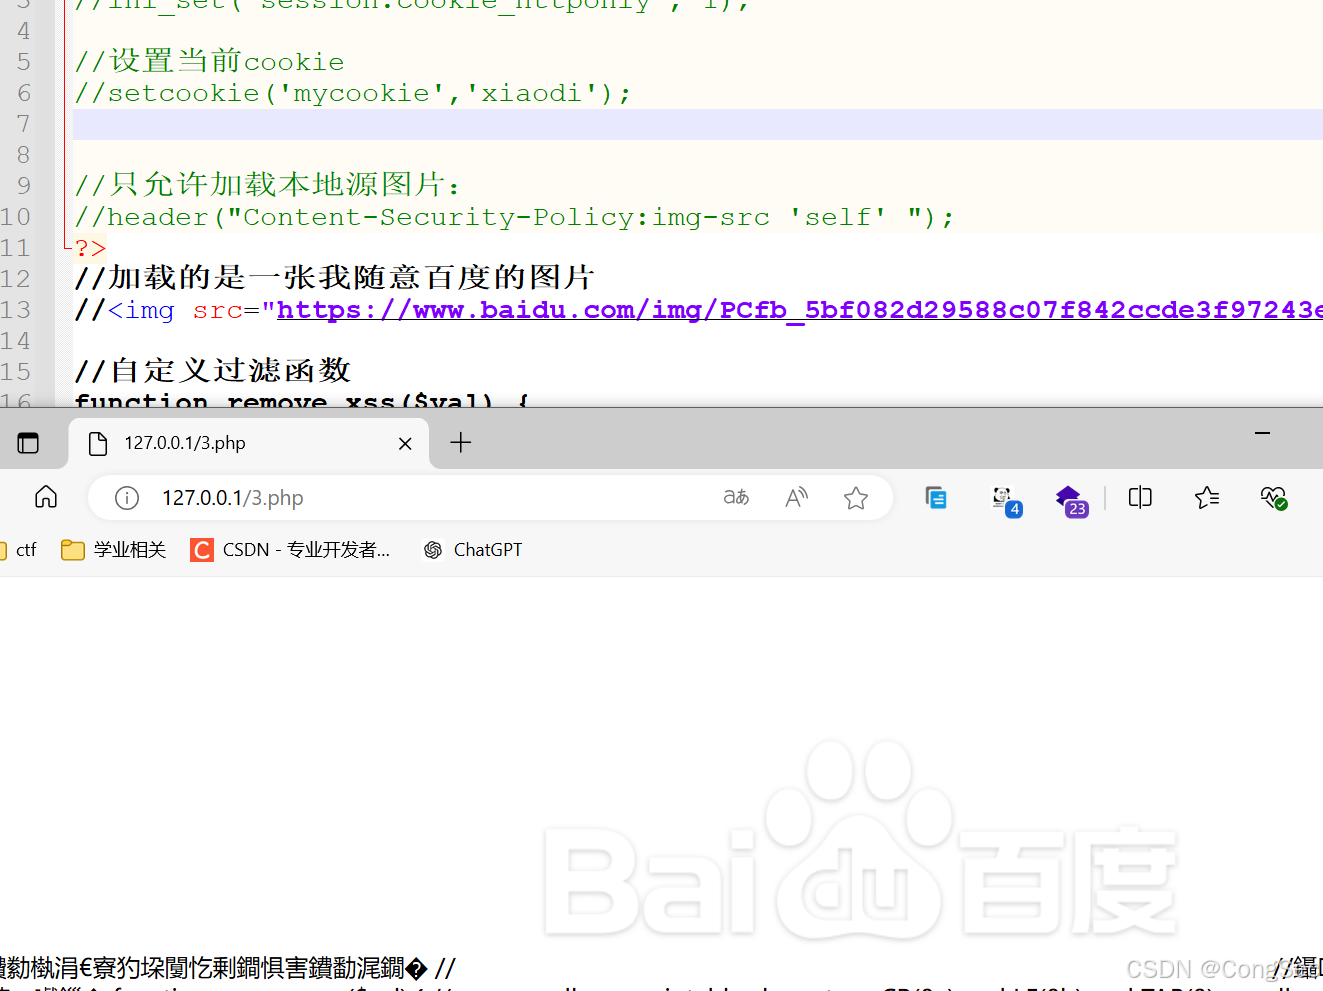Click the 只允许加载本地源图片 comment on line 9
The height and width of the screenshot is (991, 1323).
(268, 185)
